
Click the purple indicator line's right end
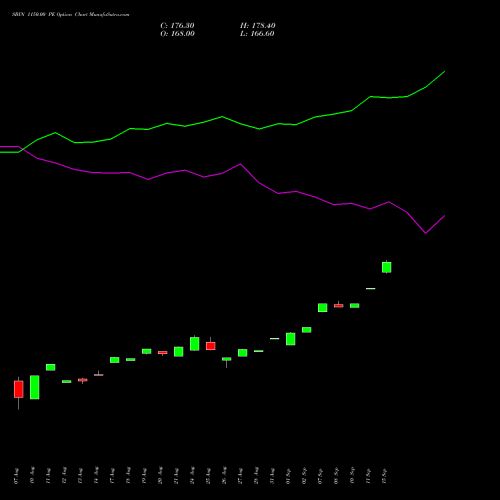444,216
